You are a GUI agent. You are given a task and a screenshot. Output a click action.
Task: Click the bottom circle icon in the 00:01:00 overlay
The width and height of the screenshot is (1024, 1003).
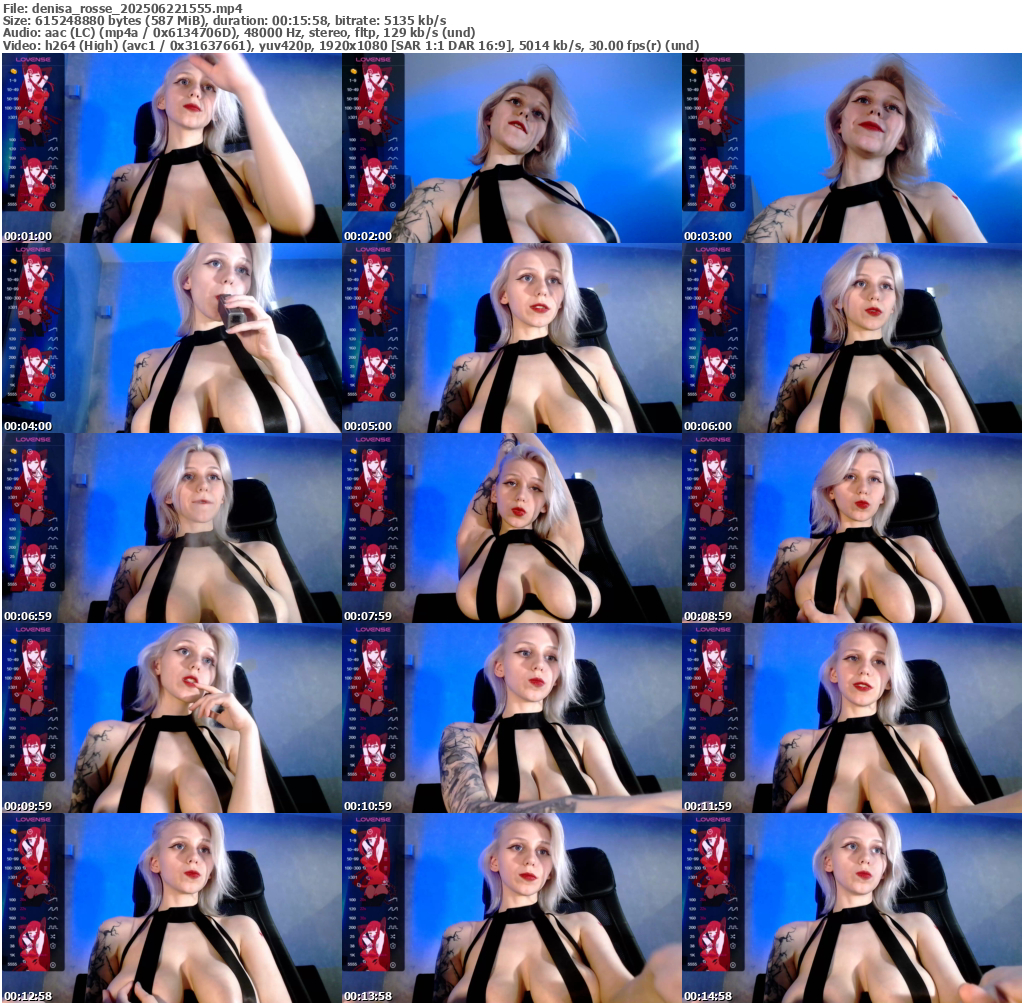click(51, 204)
